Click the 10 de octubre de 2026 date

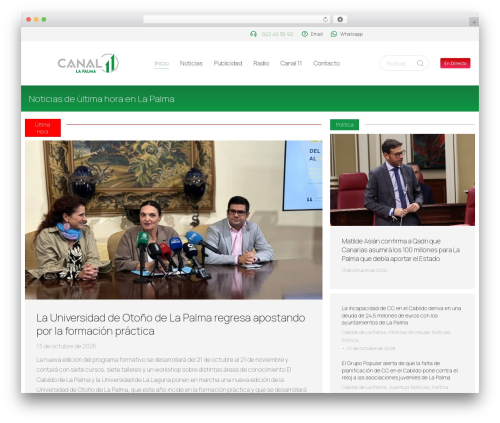click(x=370, y=348)
